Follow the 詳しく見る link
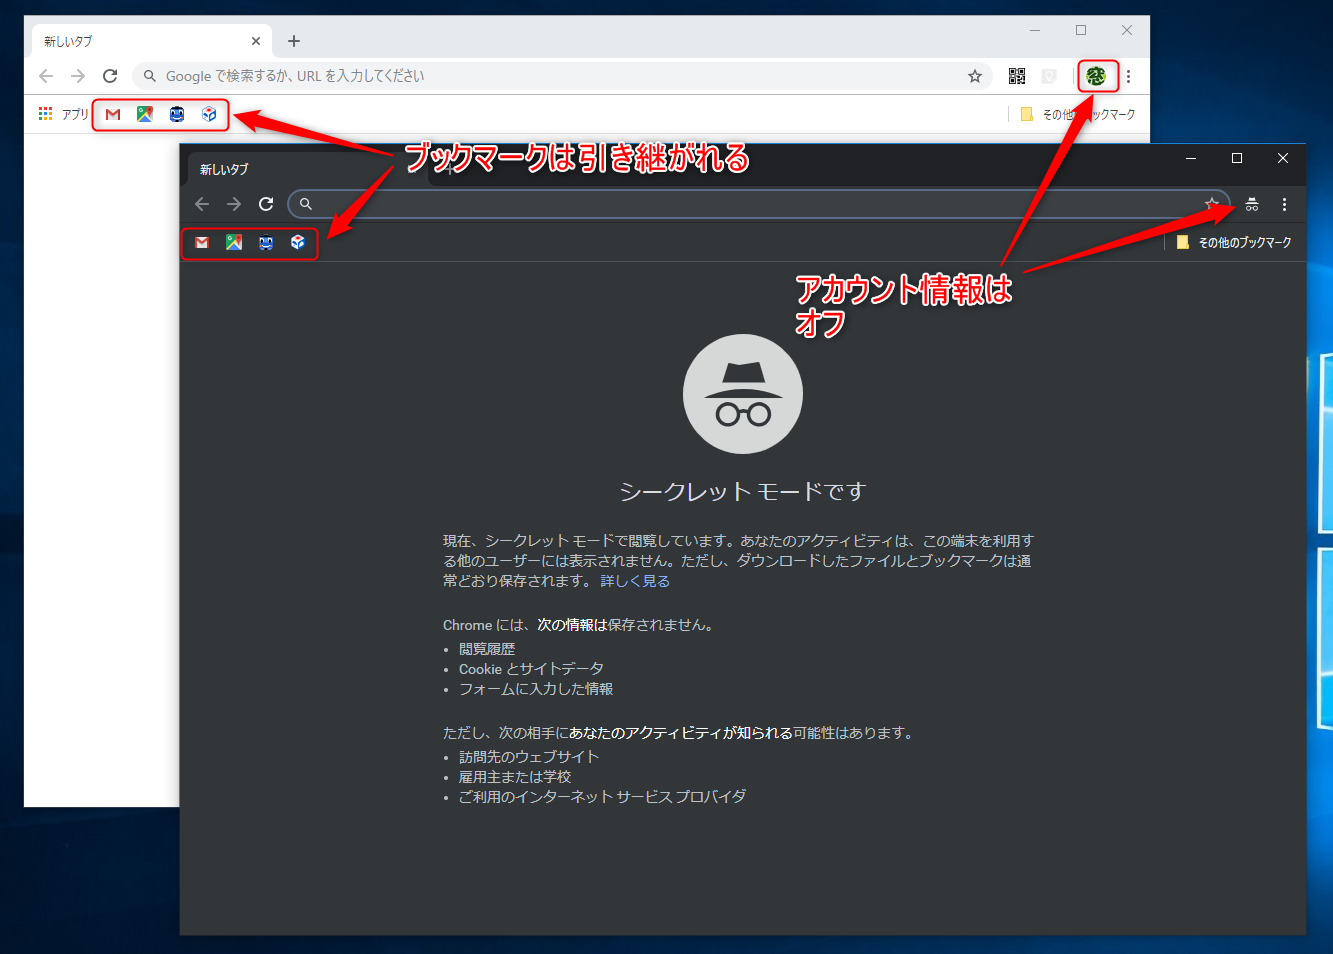 point(635,580)
